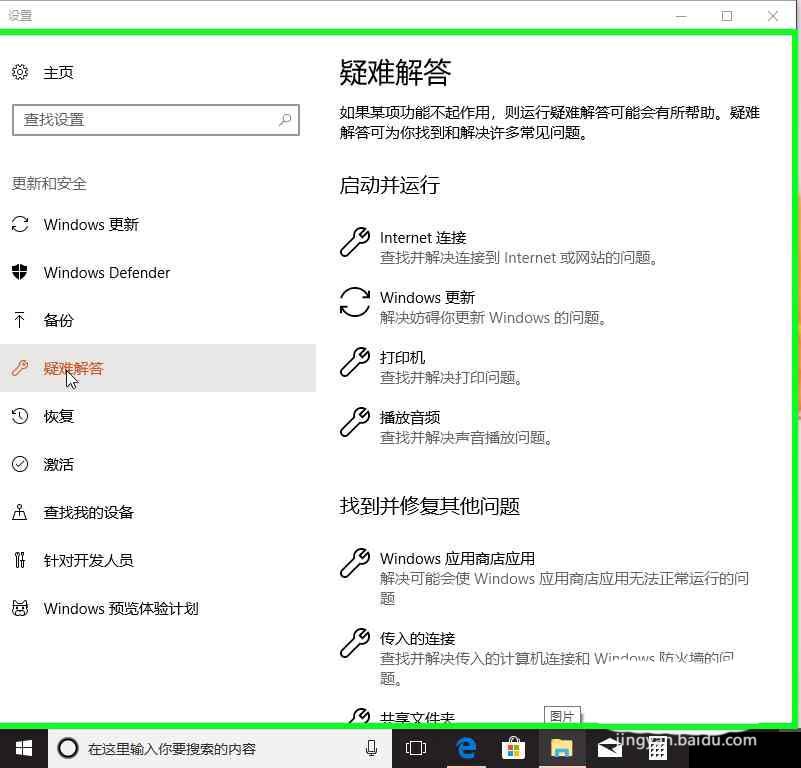Click the Windows 更新 troubleshooter sync icon
The height and width of the screenshot is (768, 801).
click(x=355, y=302)
